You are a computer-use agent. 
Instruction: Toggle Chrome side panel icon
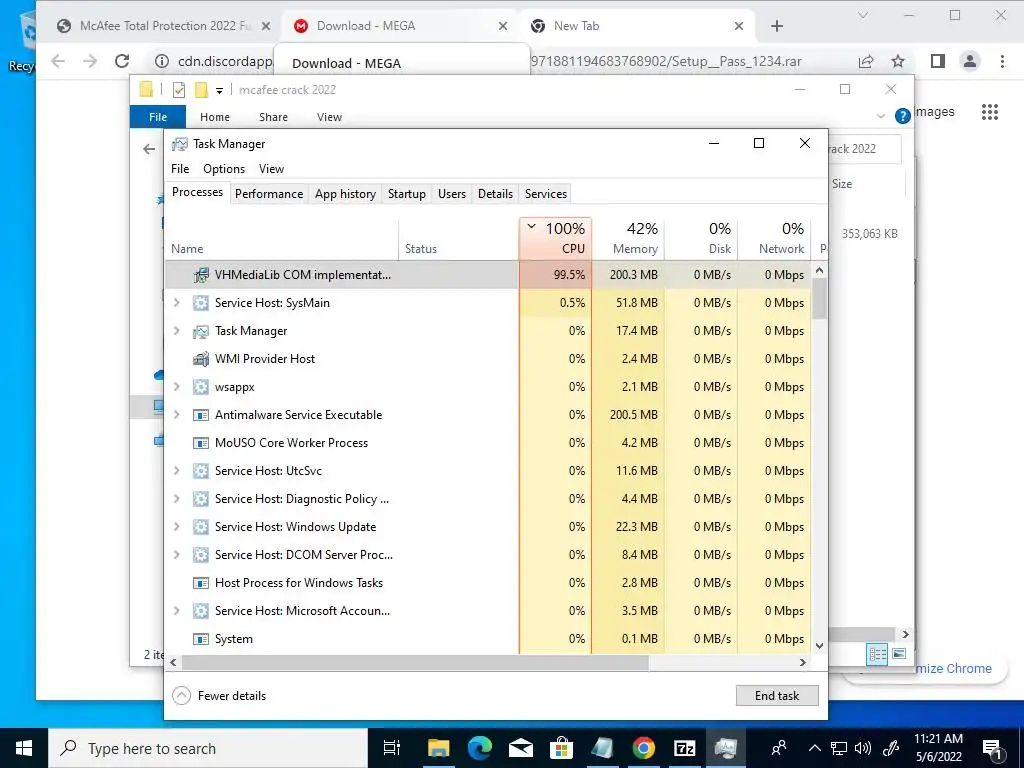pos(938,61)
